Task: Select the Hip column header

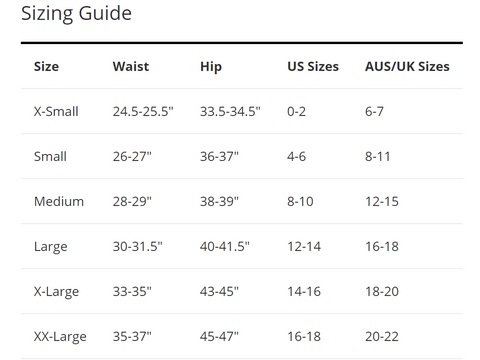Action: point(211,67)
